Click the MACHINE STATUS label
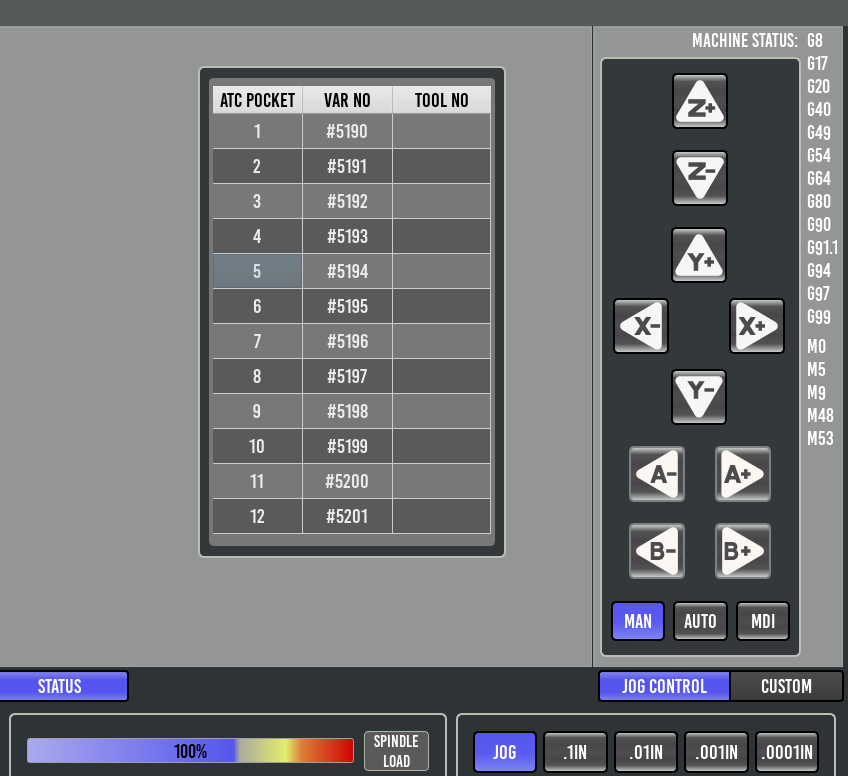The width and height of the screenshot is (848, 776). [x=745, y=41]
